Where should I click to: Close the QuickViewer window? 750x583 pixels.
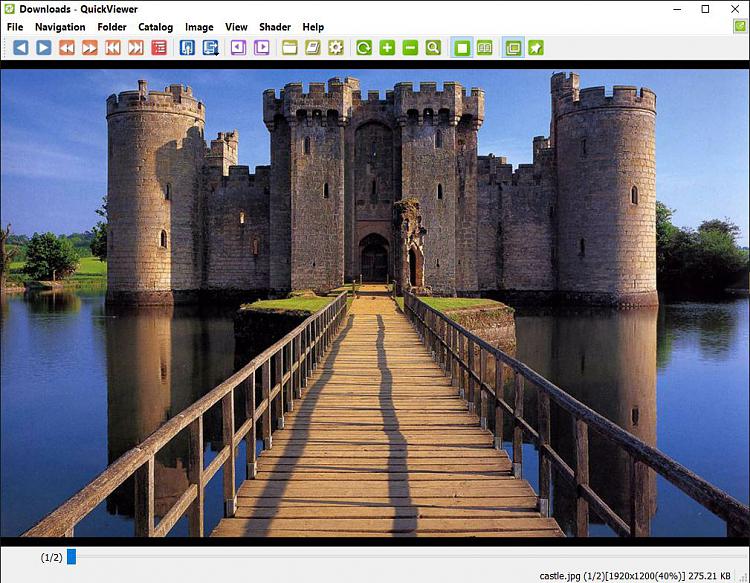(x=735, y=9)
